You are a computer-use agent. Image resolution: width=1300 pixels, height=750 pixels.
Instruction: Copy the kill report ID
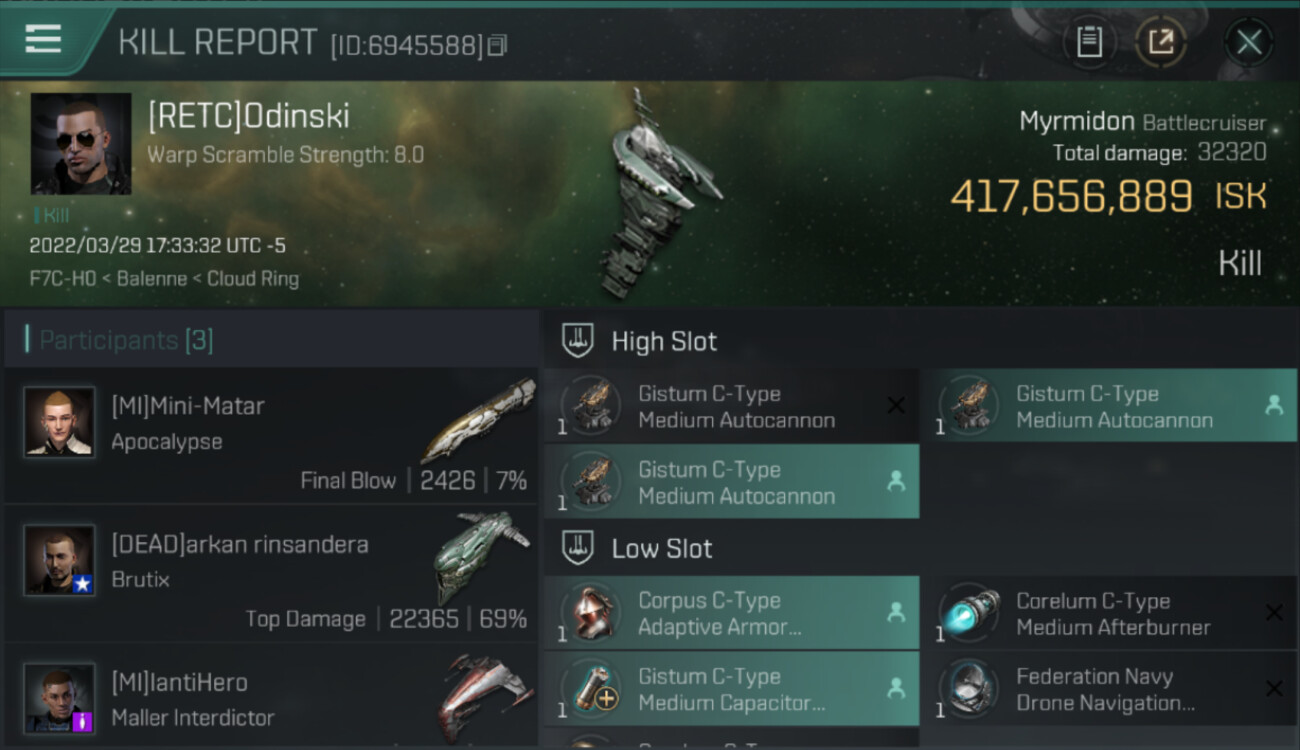[x=498, y=45]
